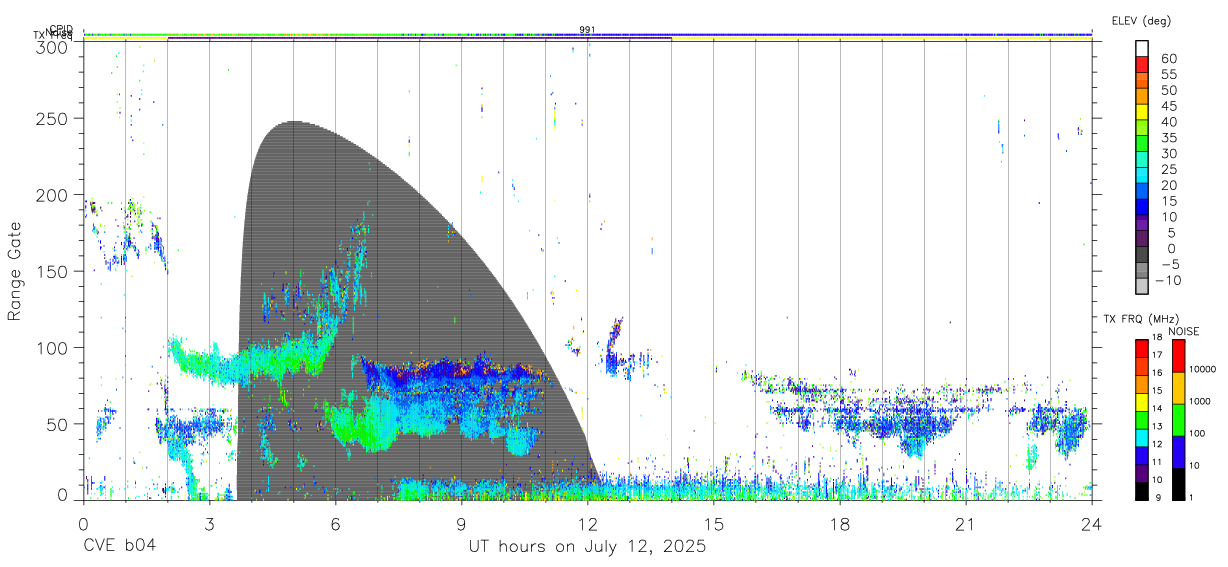This screenshot has width=1228, height=567.
Task: Click the '6' tick on the UT hours axis
Action: click(335, 524)
